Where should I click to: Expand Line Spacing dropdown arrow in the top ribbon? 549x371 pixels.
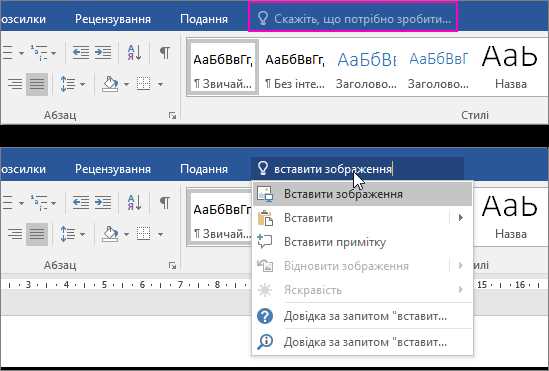[x=83, y=84]
